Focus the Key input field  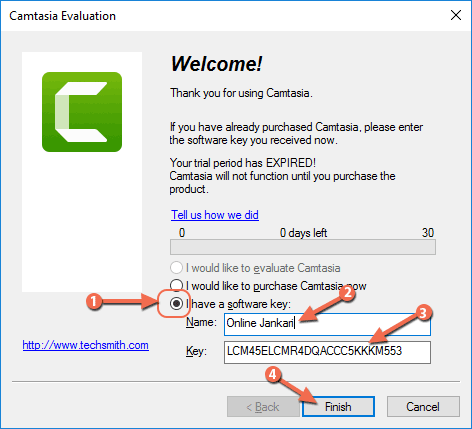tap(327, 352)
